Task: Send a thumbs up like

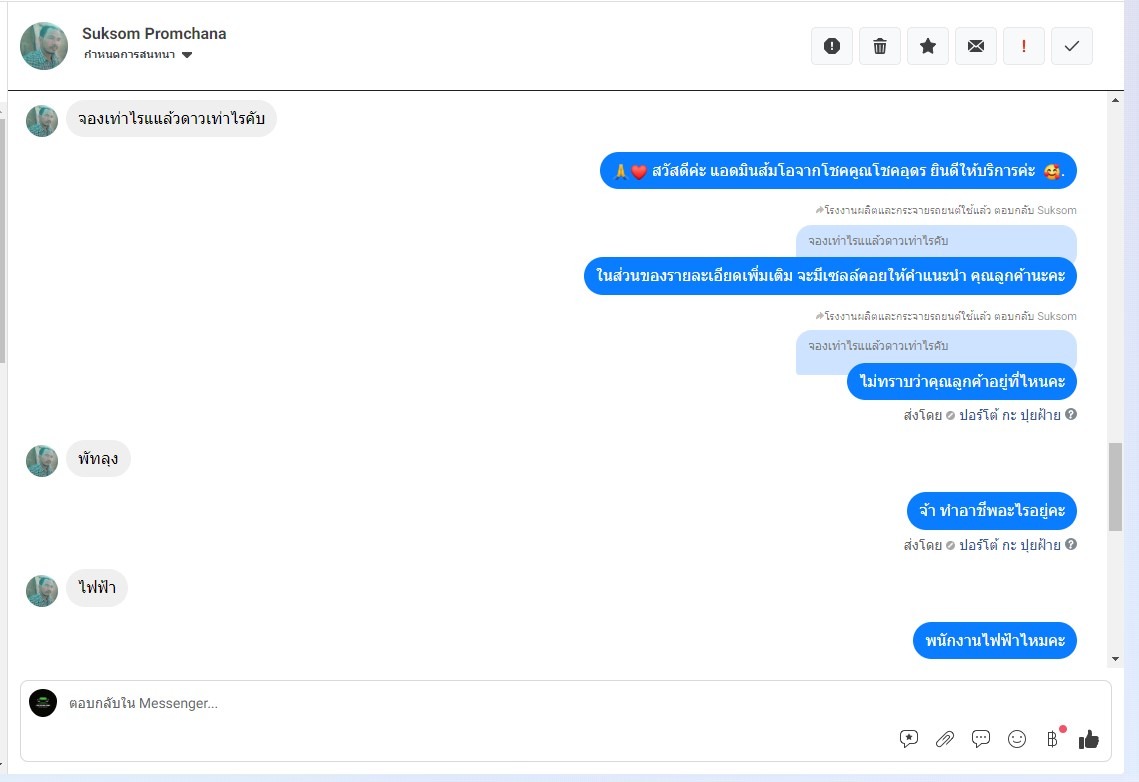Action: [1088, 739]
